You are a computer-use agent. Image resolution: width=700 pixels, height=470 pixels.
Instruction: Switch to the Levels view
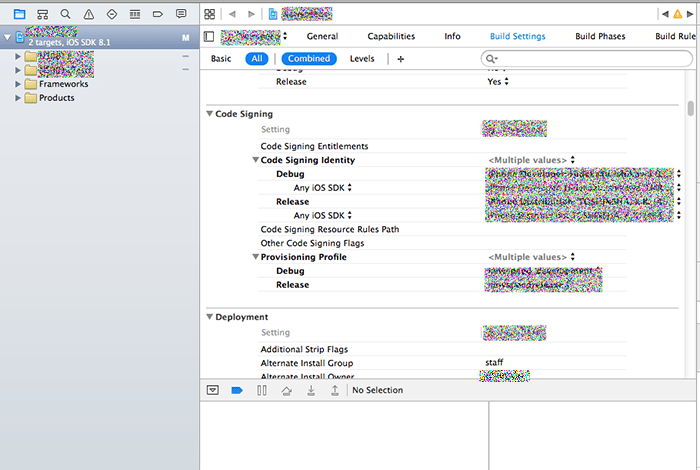[x=362, y=59]
